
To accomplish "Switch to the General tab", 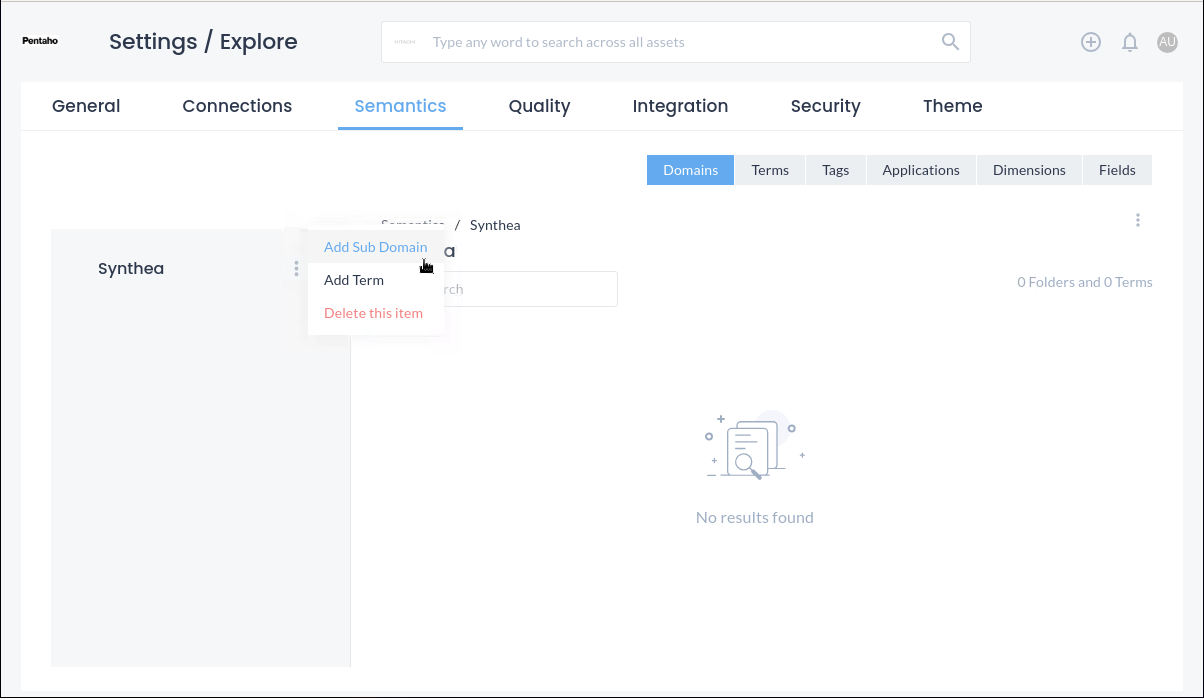I will 86,106.
